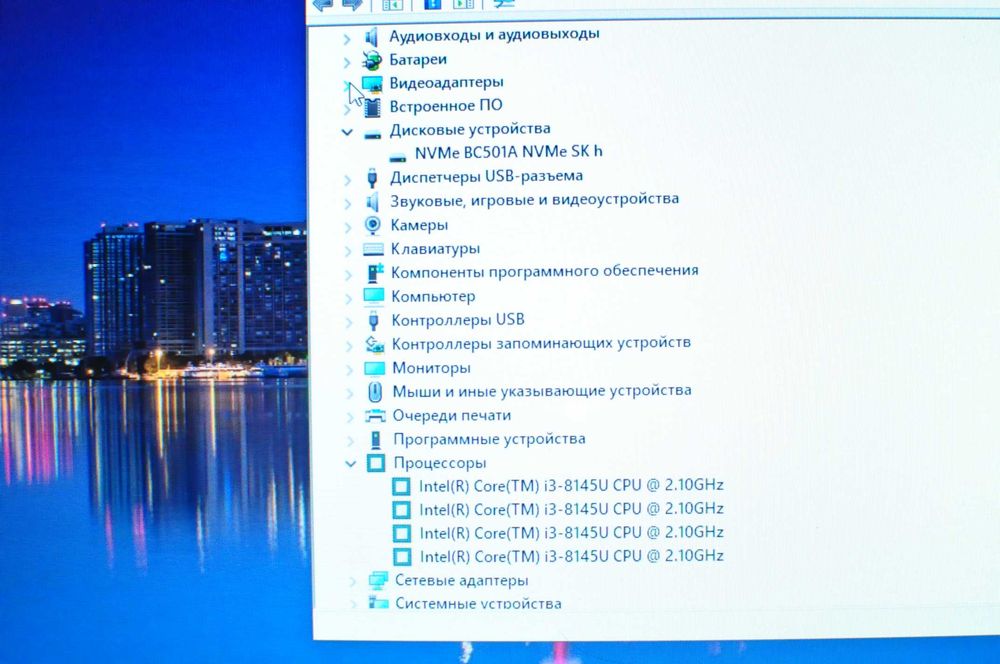Select the NVMe BC501A NVMe SK h entry
This screenshot has width=1000, height=664.
[508, 152]
